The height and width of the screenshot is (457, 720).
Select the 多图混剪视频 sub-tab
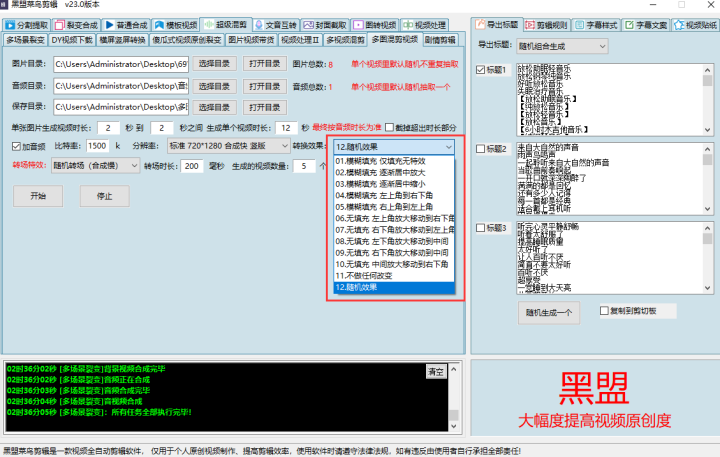click(x=395, y=39)
